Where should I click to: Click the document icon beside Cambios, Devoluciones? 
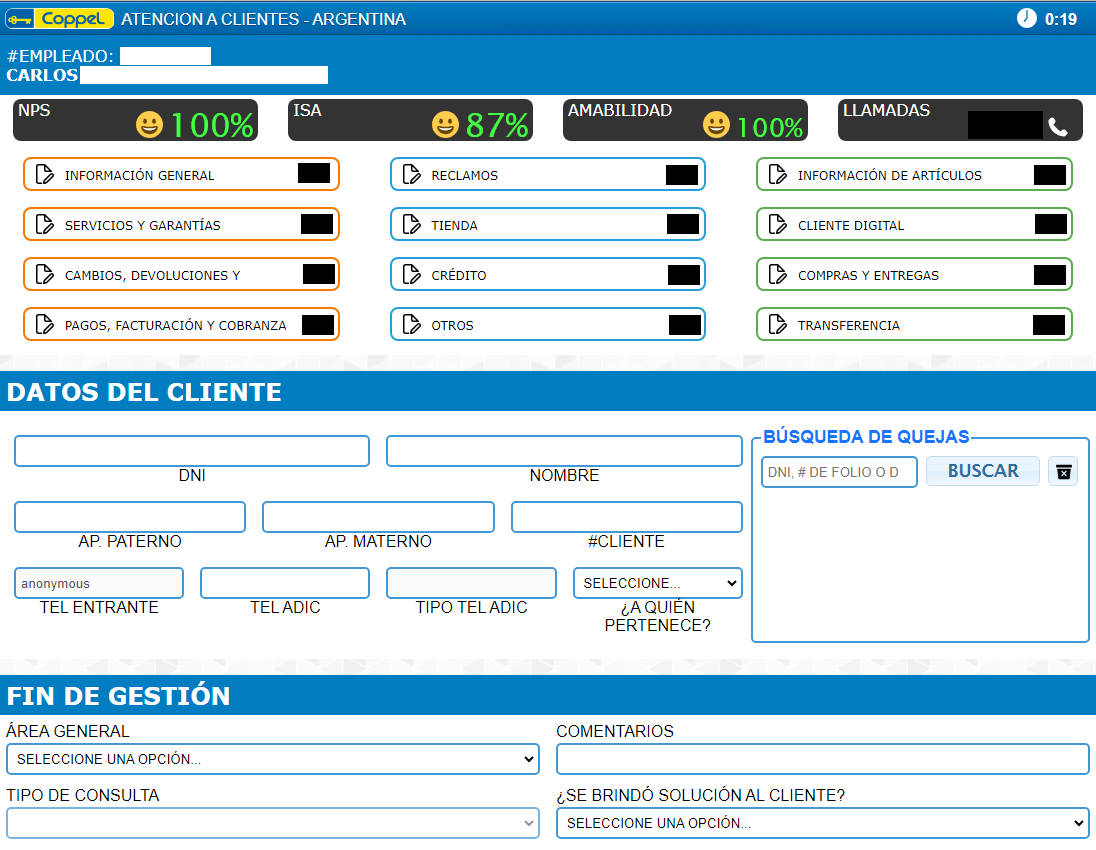point(45,275)
